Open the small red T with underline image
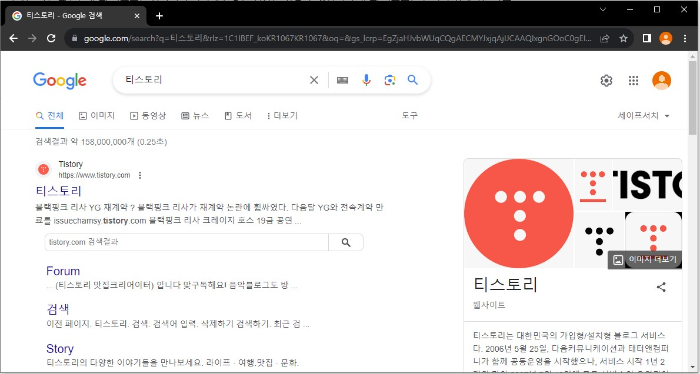The image size is (700, 374). [x=593, y=184]
